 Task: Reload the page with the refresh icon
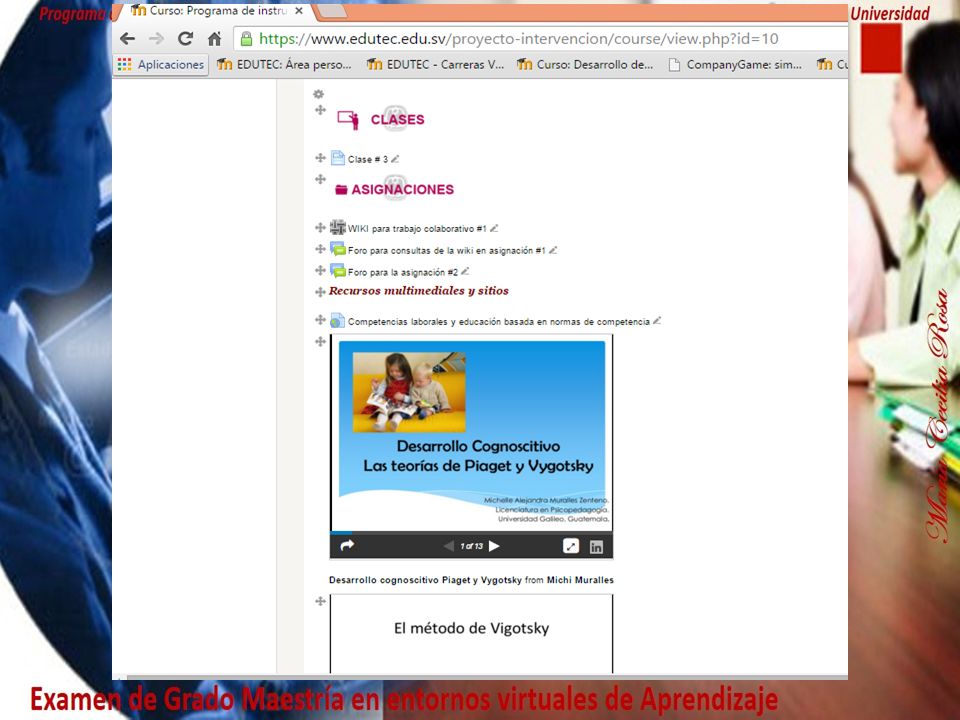click(186, 39)
